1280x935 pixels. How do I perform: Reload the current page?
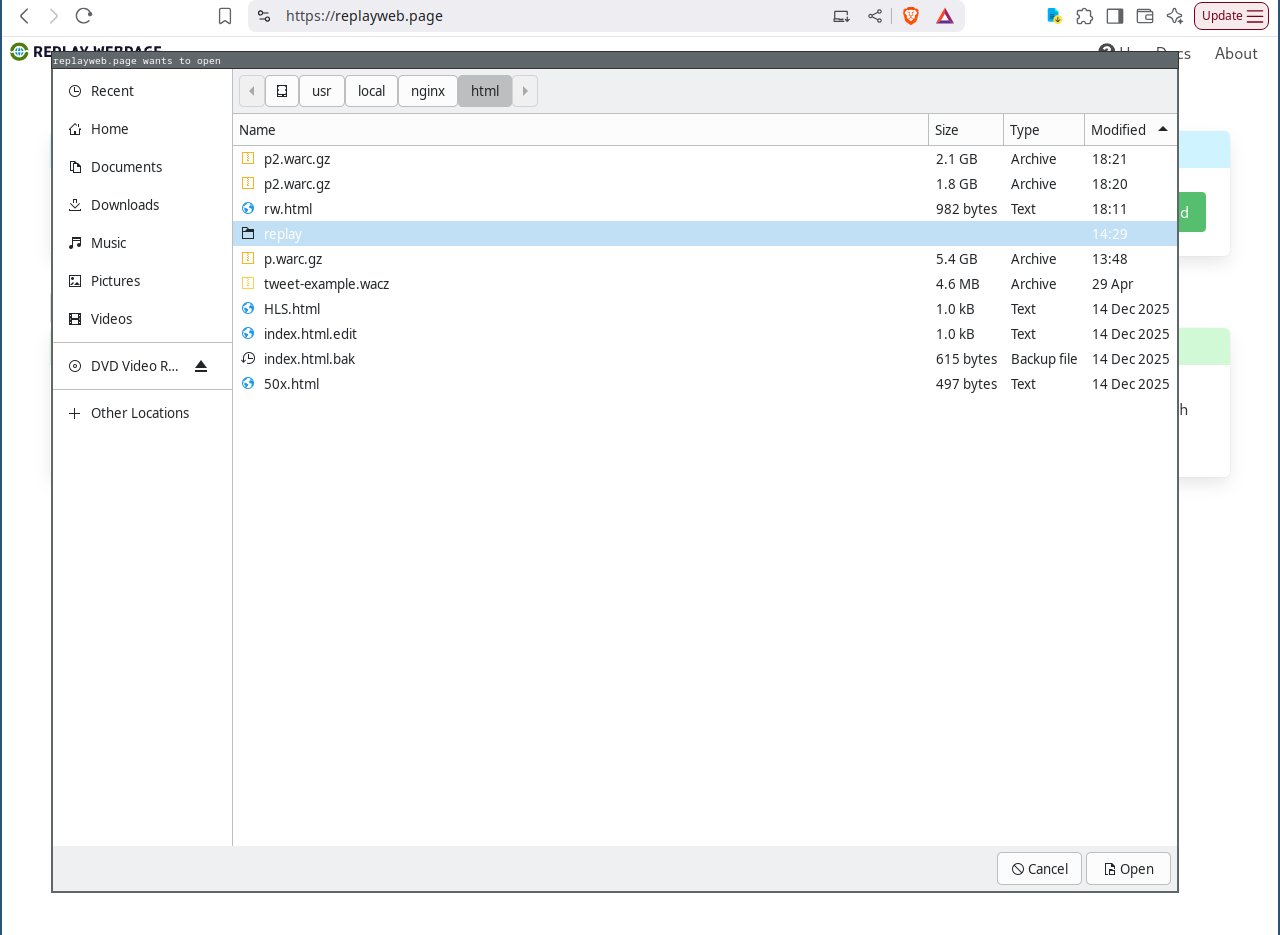pos(84,16)
